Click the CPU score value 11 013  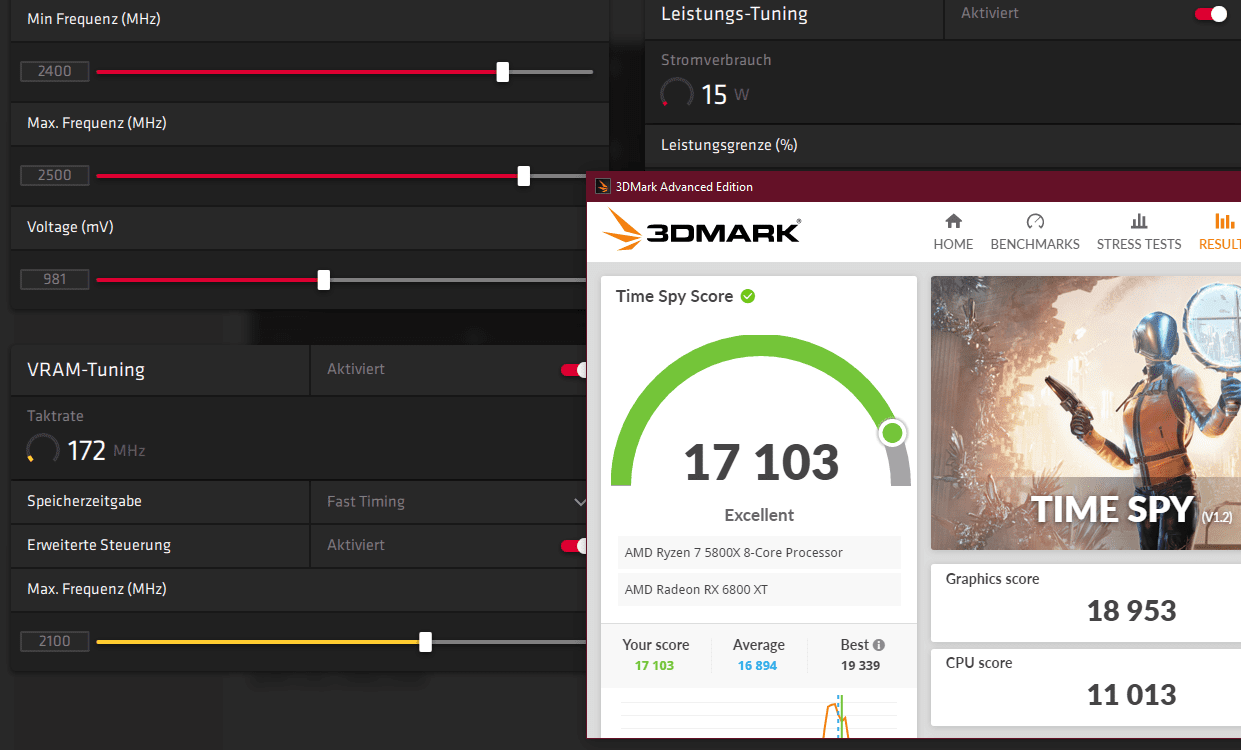(1132, 695)
